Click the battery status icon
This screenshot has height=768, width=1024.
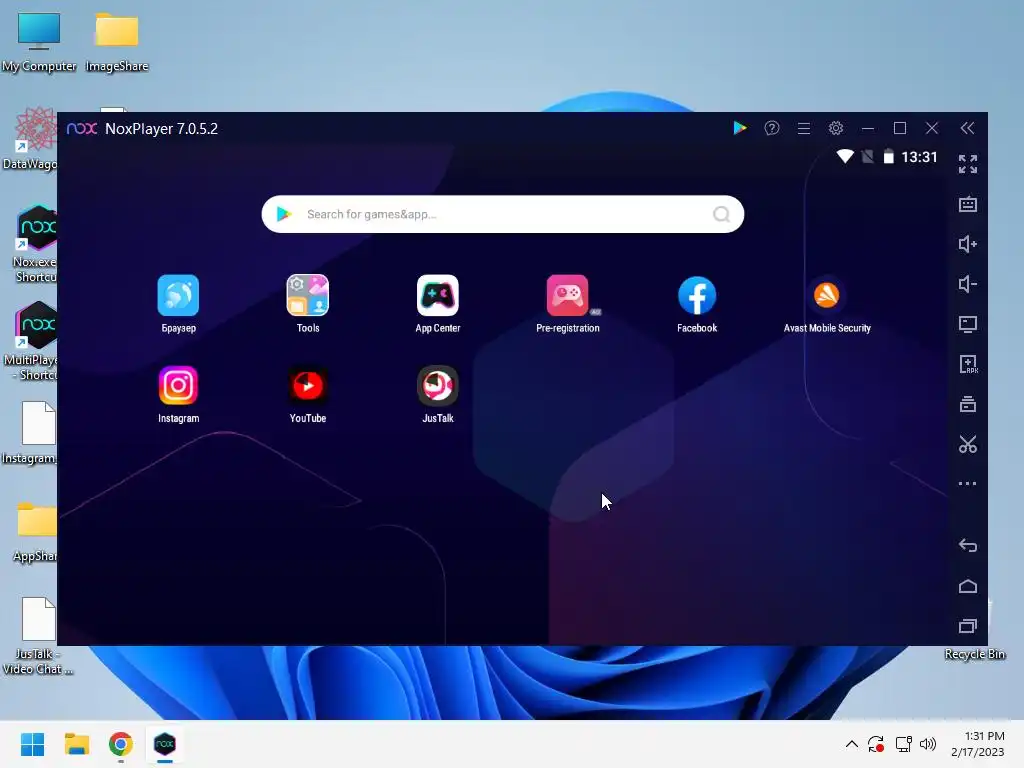coord(888,157)
